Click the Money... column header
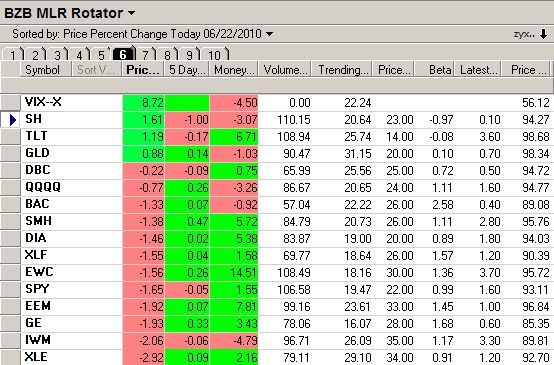This screenshot has width=554, height=365. pos(234,69)
